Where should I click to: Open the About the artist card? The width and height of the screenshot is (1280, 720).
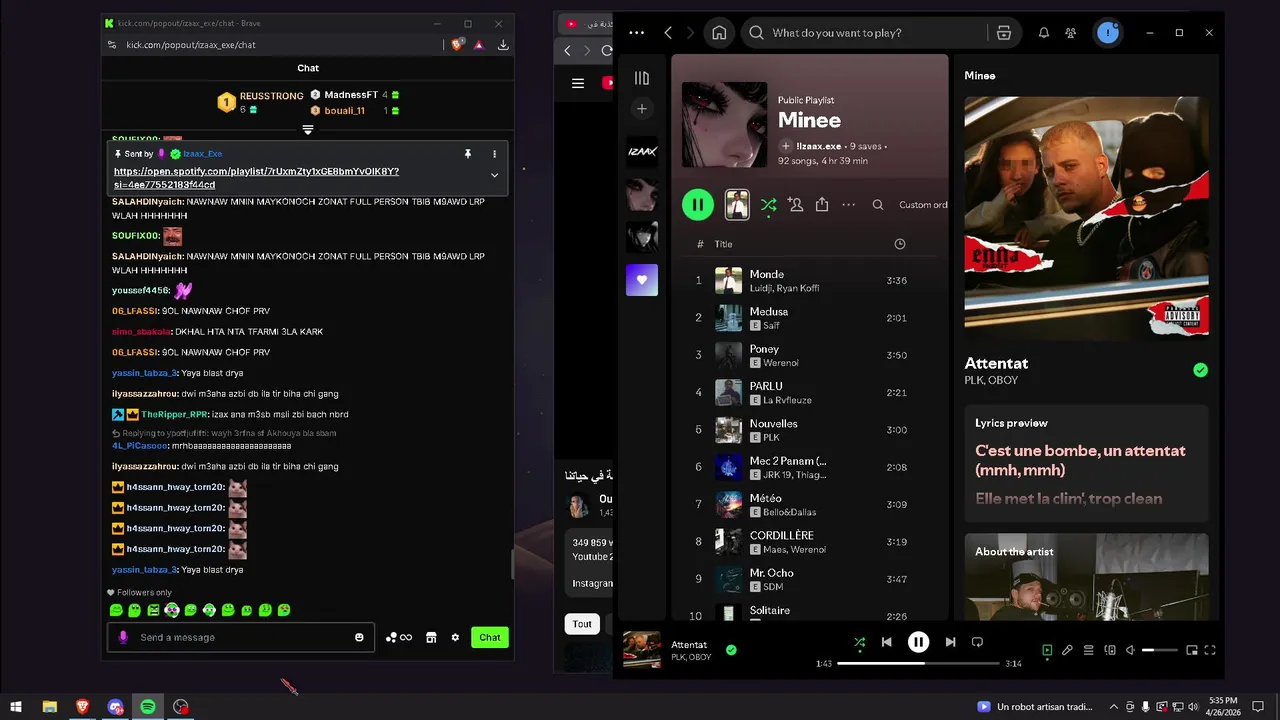1086,577
